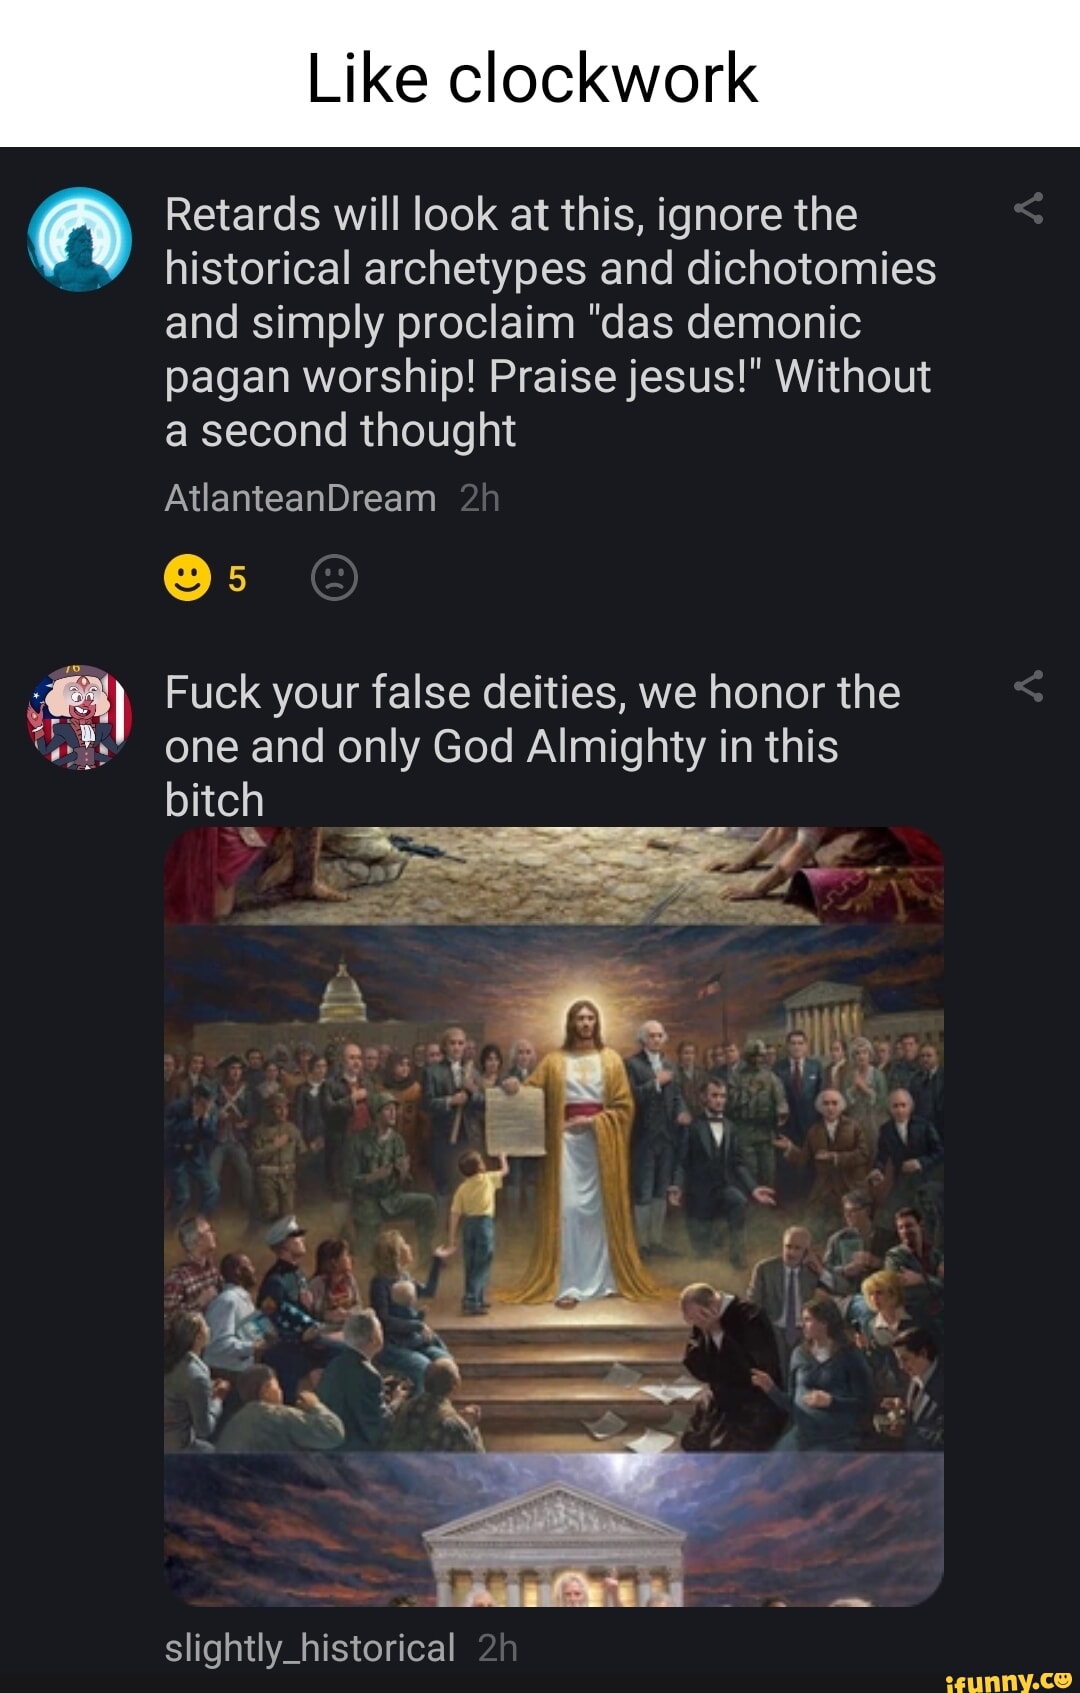Toggle the frown face reaction
Image resolution: width=1080 pixels, height=1693 pixels.
[334, 578]
